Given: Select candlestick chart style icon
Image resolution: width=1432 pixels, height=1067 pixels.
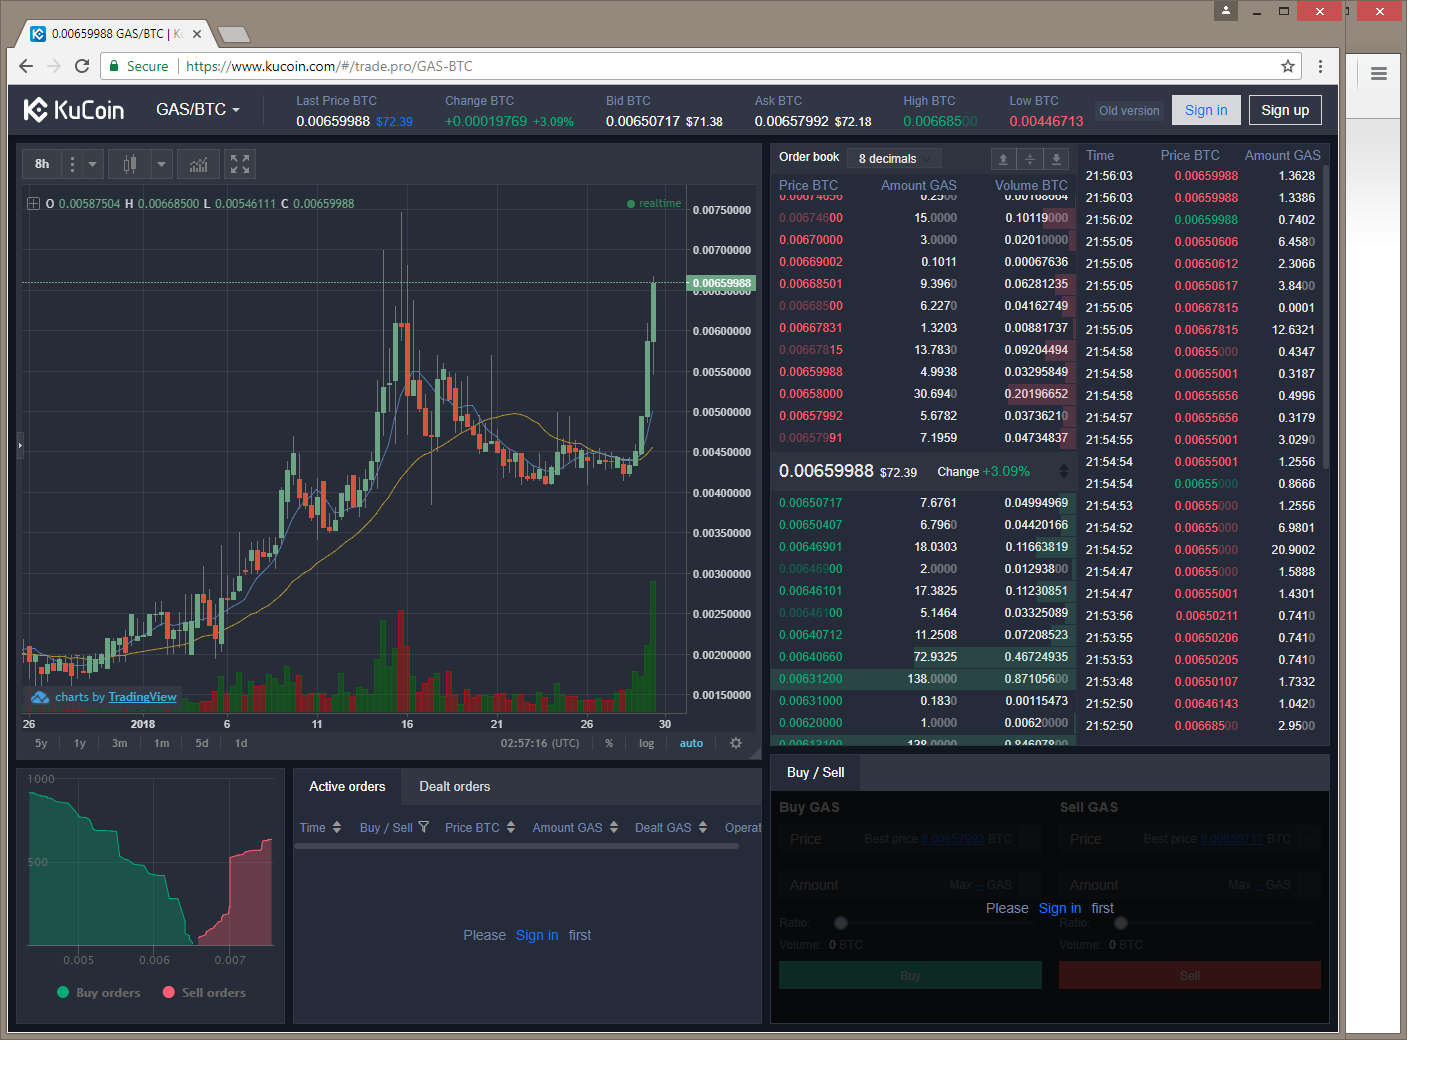Looking at the screenshot, I should tap(129, 164).
